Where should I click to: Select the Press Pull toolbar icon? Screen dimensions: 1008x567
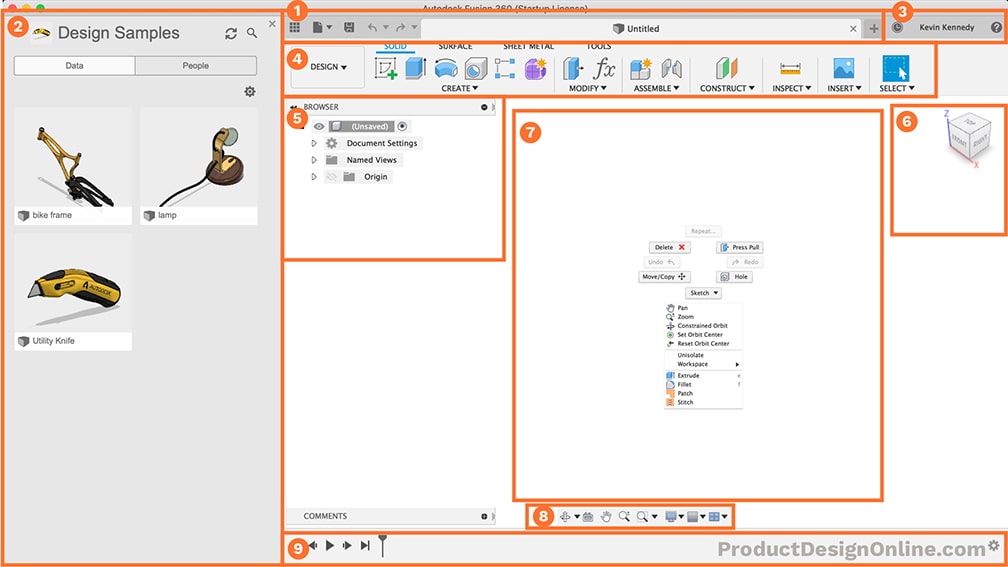[573, 68]
